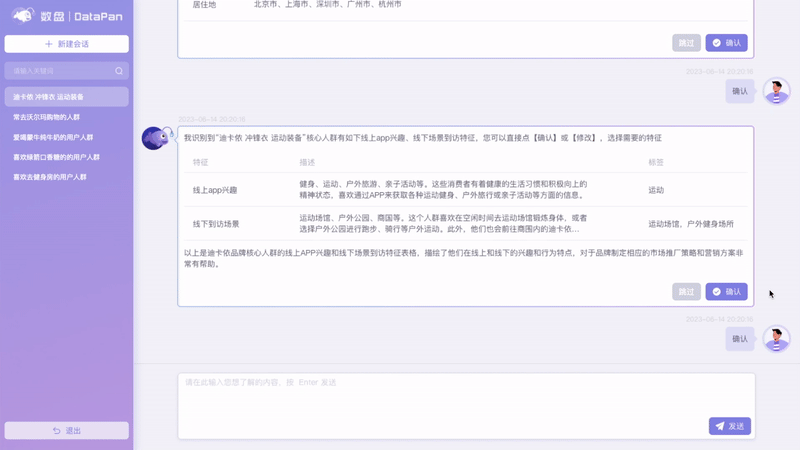Select the 线下到访场景 feature cell
This screenshot has width=800, height=450.
point(216,224)
